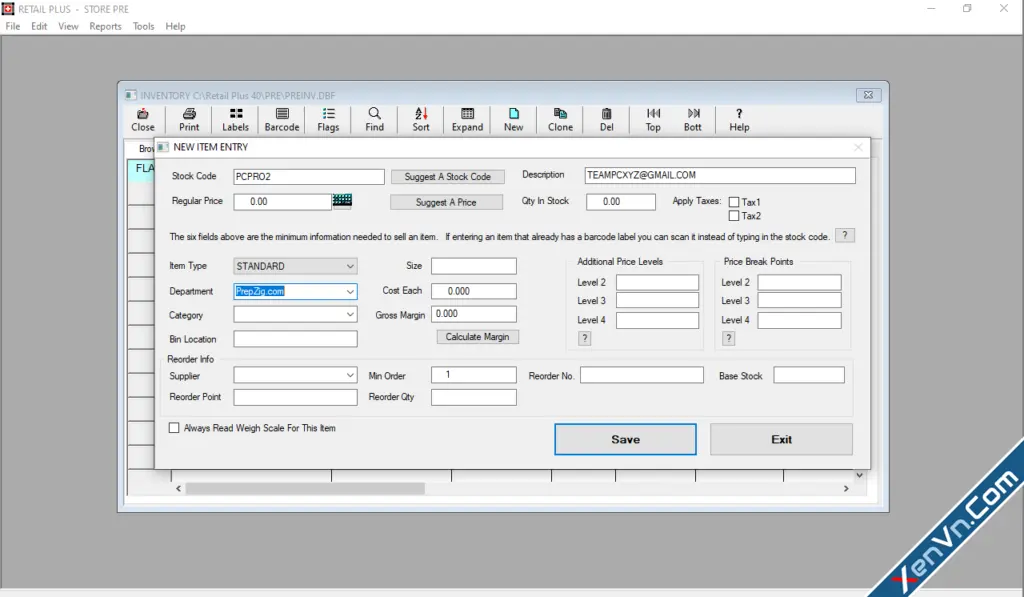The height and width of the screenshot is (597, 1024).
Task: Open the calculator icon beside Regular Price
Action: tap(342, 201)
